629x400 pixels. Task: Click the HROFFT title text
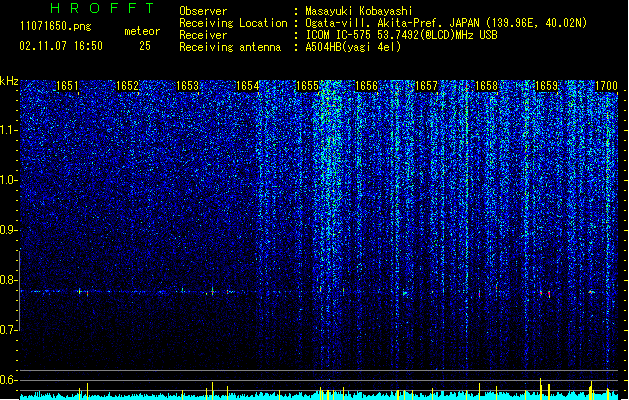point(102,8)
